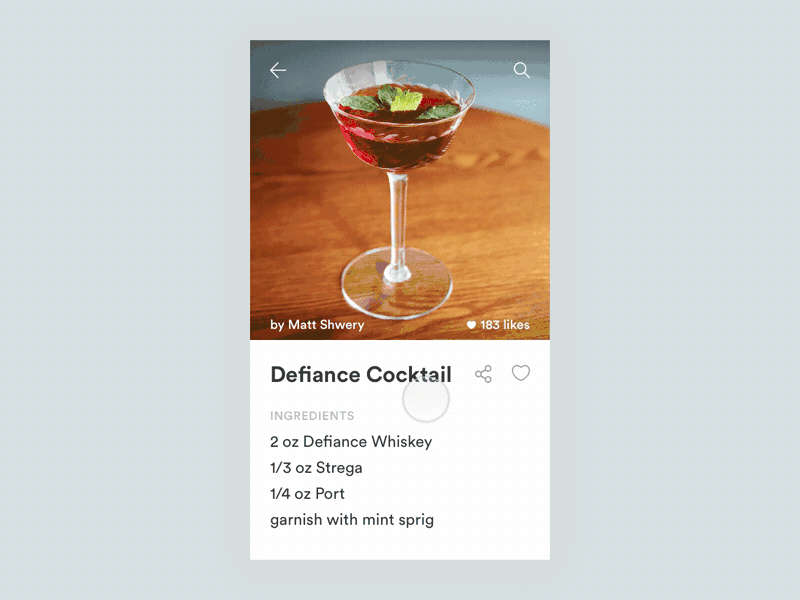Tap the garnish with mint sprig line
This screenshot has height=600, width=800.
[x=352, y=520]
